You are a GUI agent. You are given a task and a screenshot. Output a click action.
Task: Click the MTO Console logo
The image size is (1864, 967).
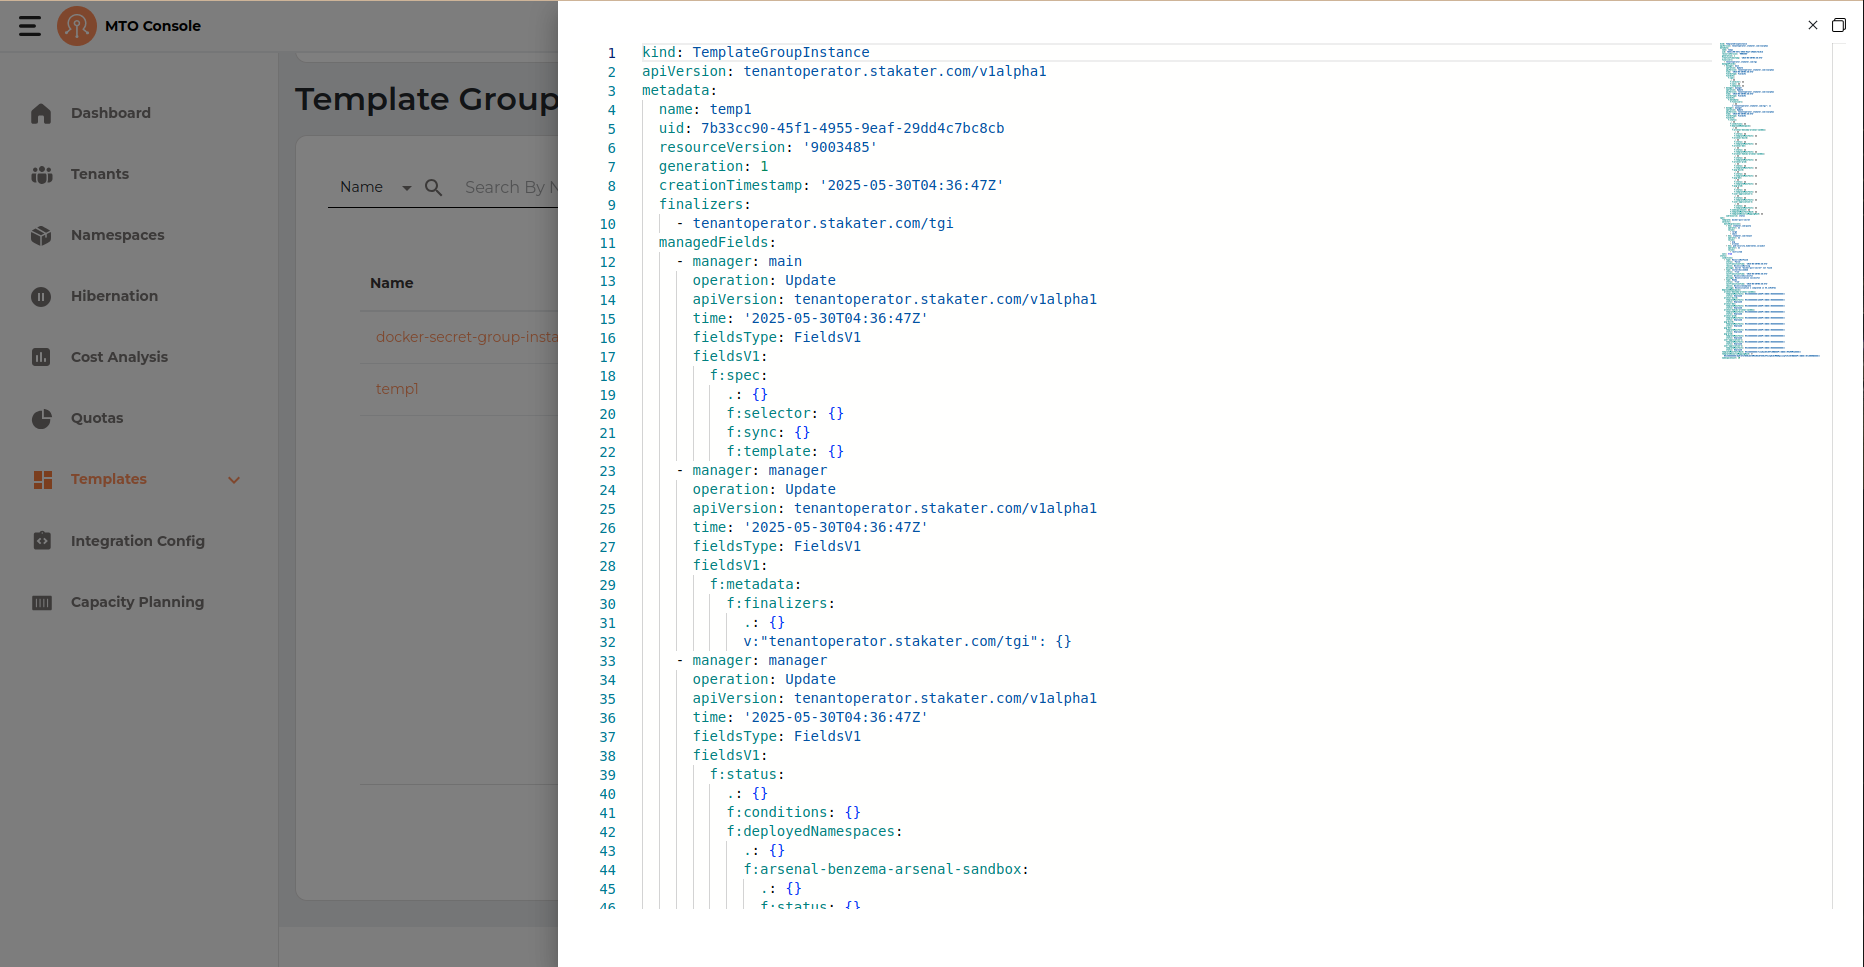(77, 26)
